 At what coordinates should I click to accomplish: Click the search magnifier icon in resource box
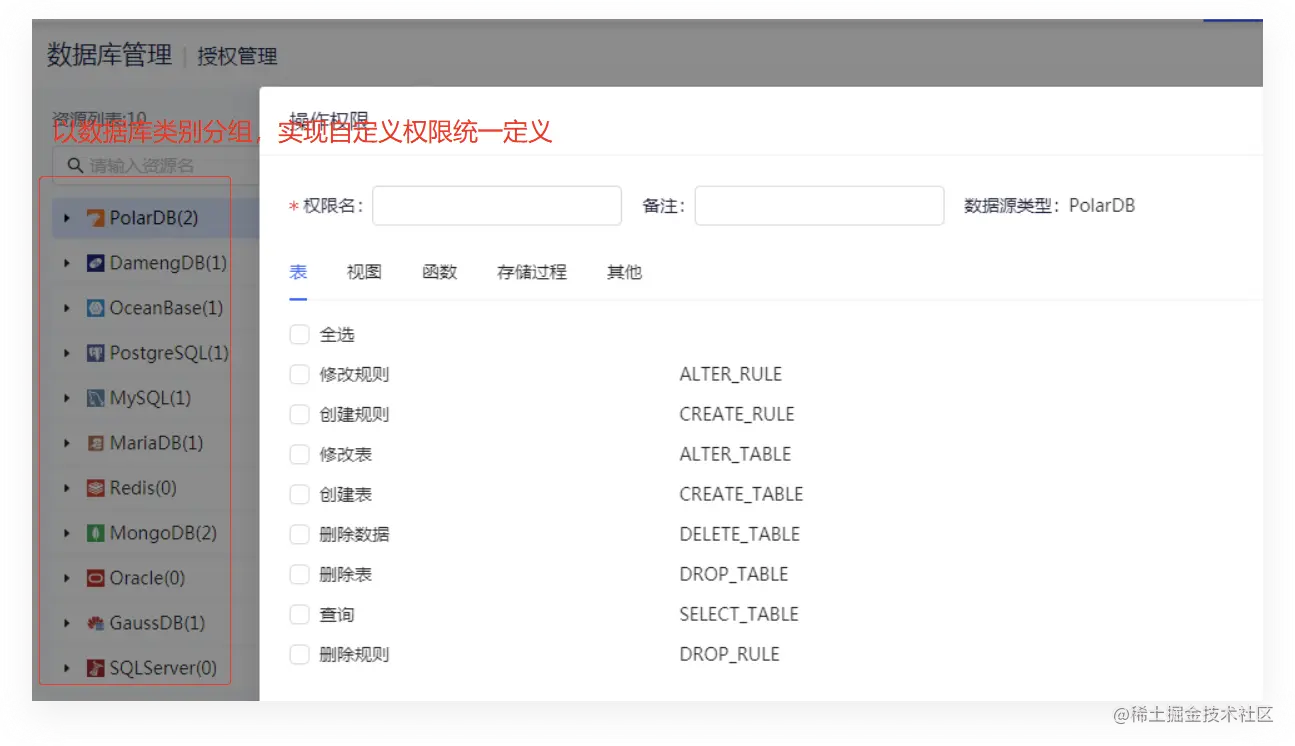(x=75, y=165)
